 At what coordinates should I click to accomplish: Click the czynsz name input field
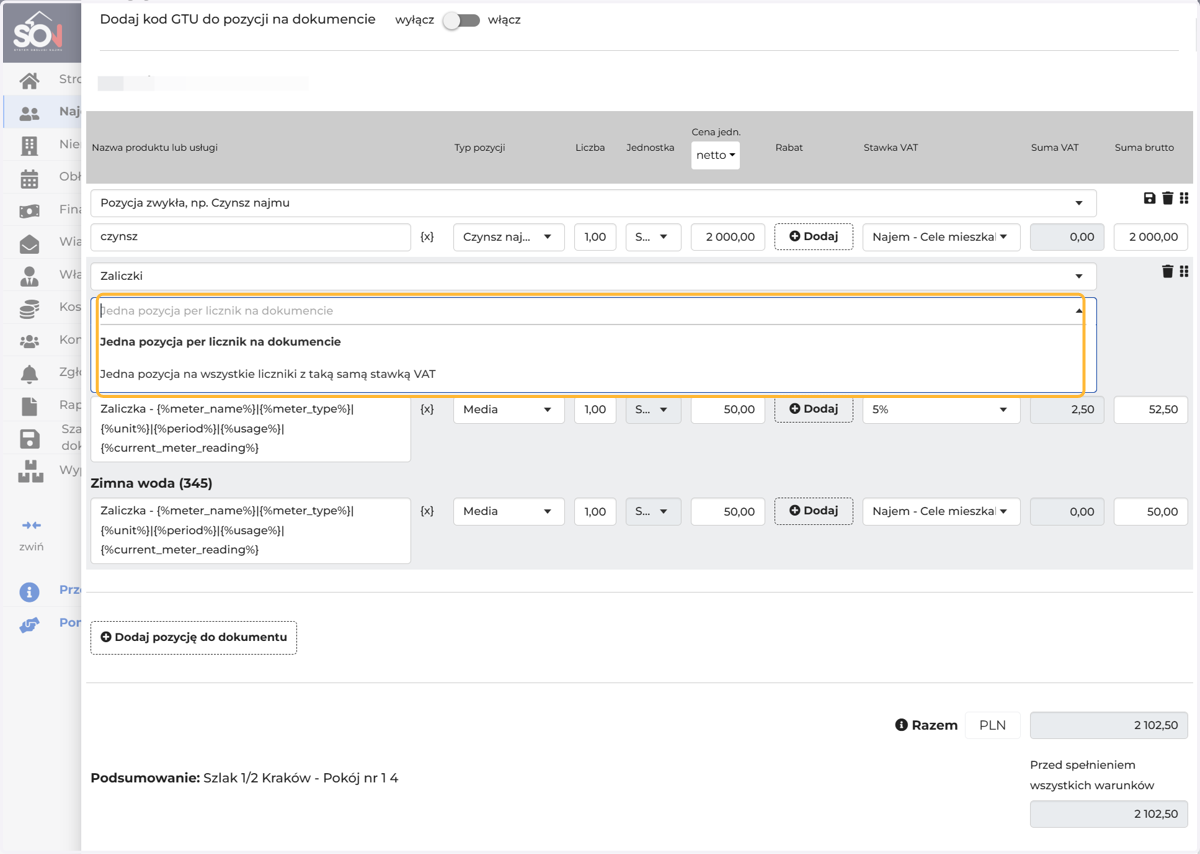click(x=251, y=237)
